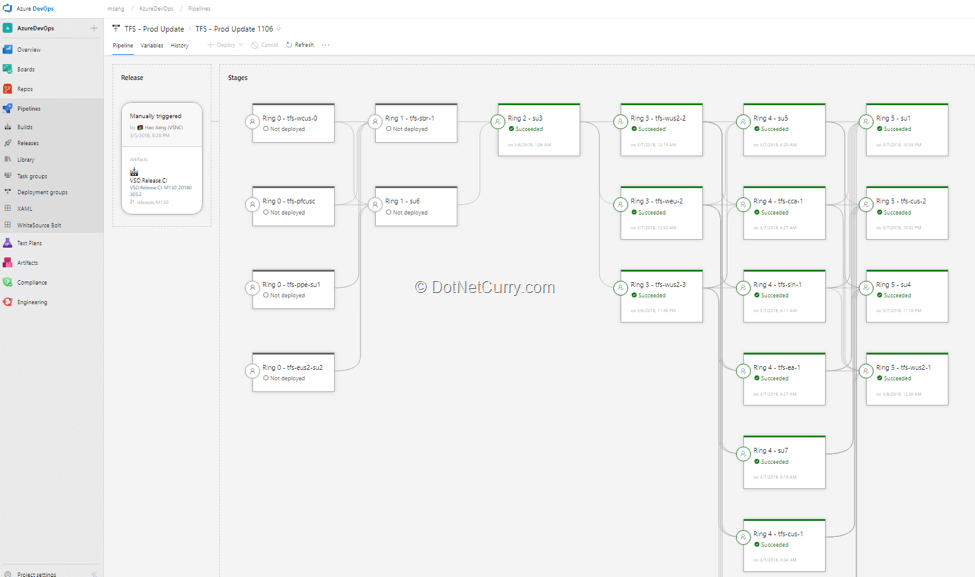Click Not deployed status on Ring 1 - su6
The image size is (975, 577).
coord(407,212)
